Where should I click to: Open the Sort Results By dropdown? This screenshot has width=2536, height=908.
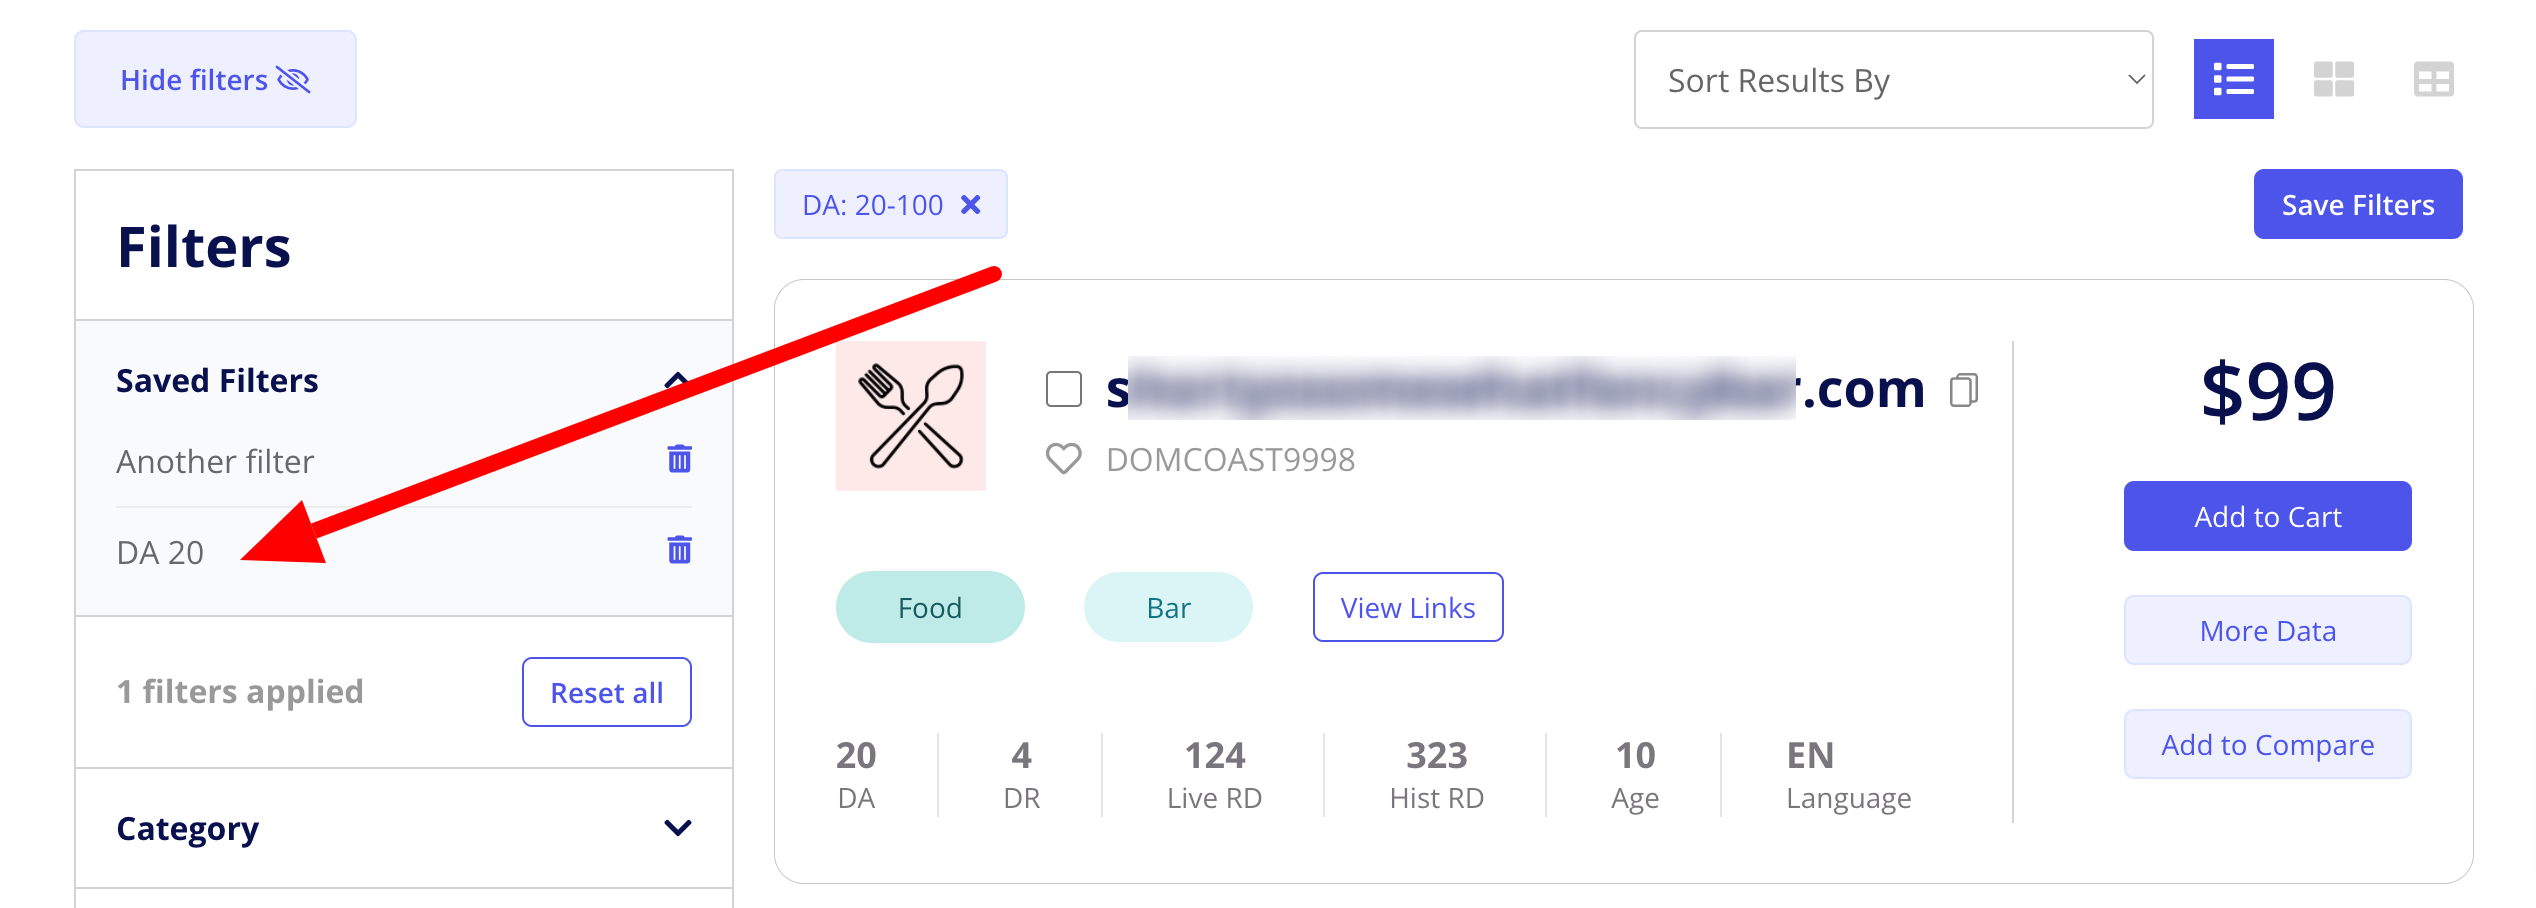(x=1893, y=80)
